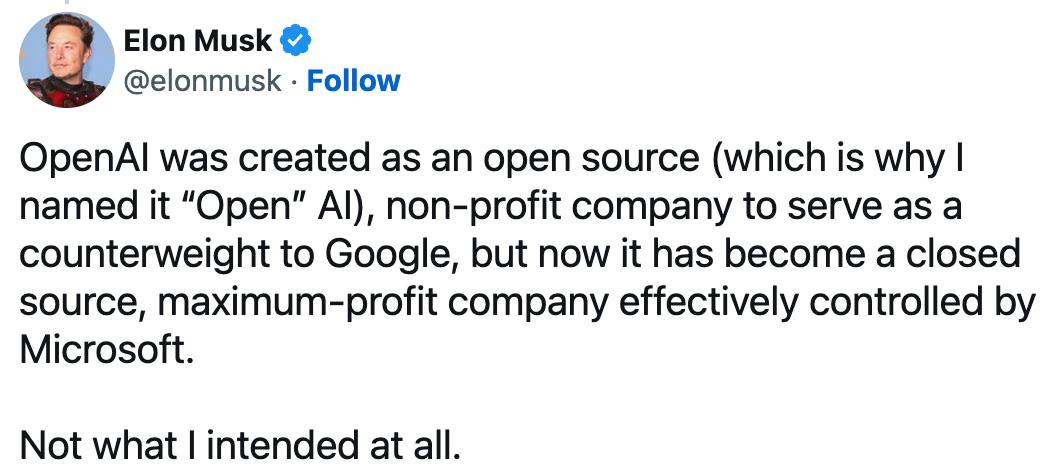1054x472 pixels.
Task: Open the @elonmusk handle link
Action: 201,80
